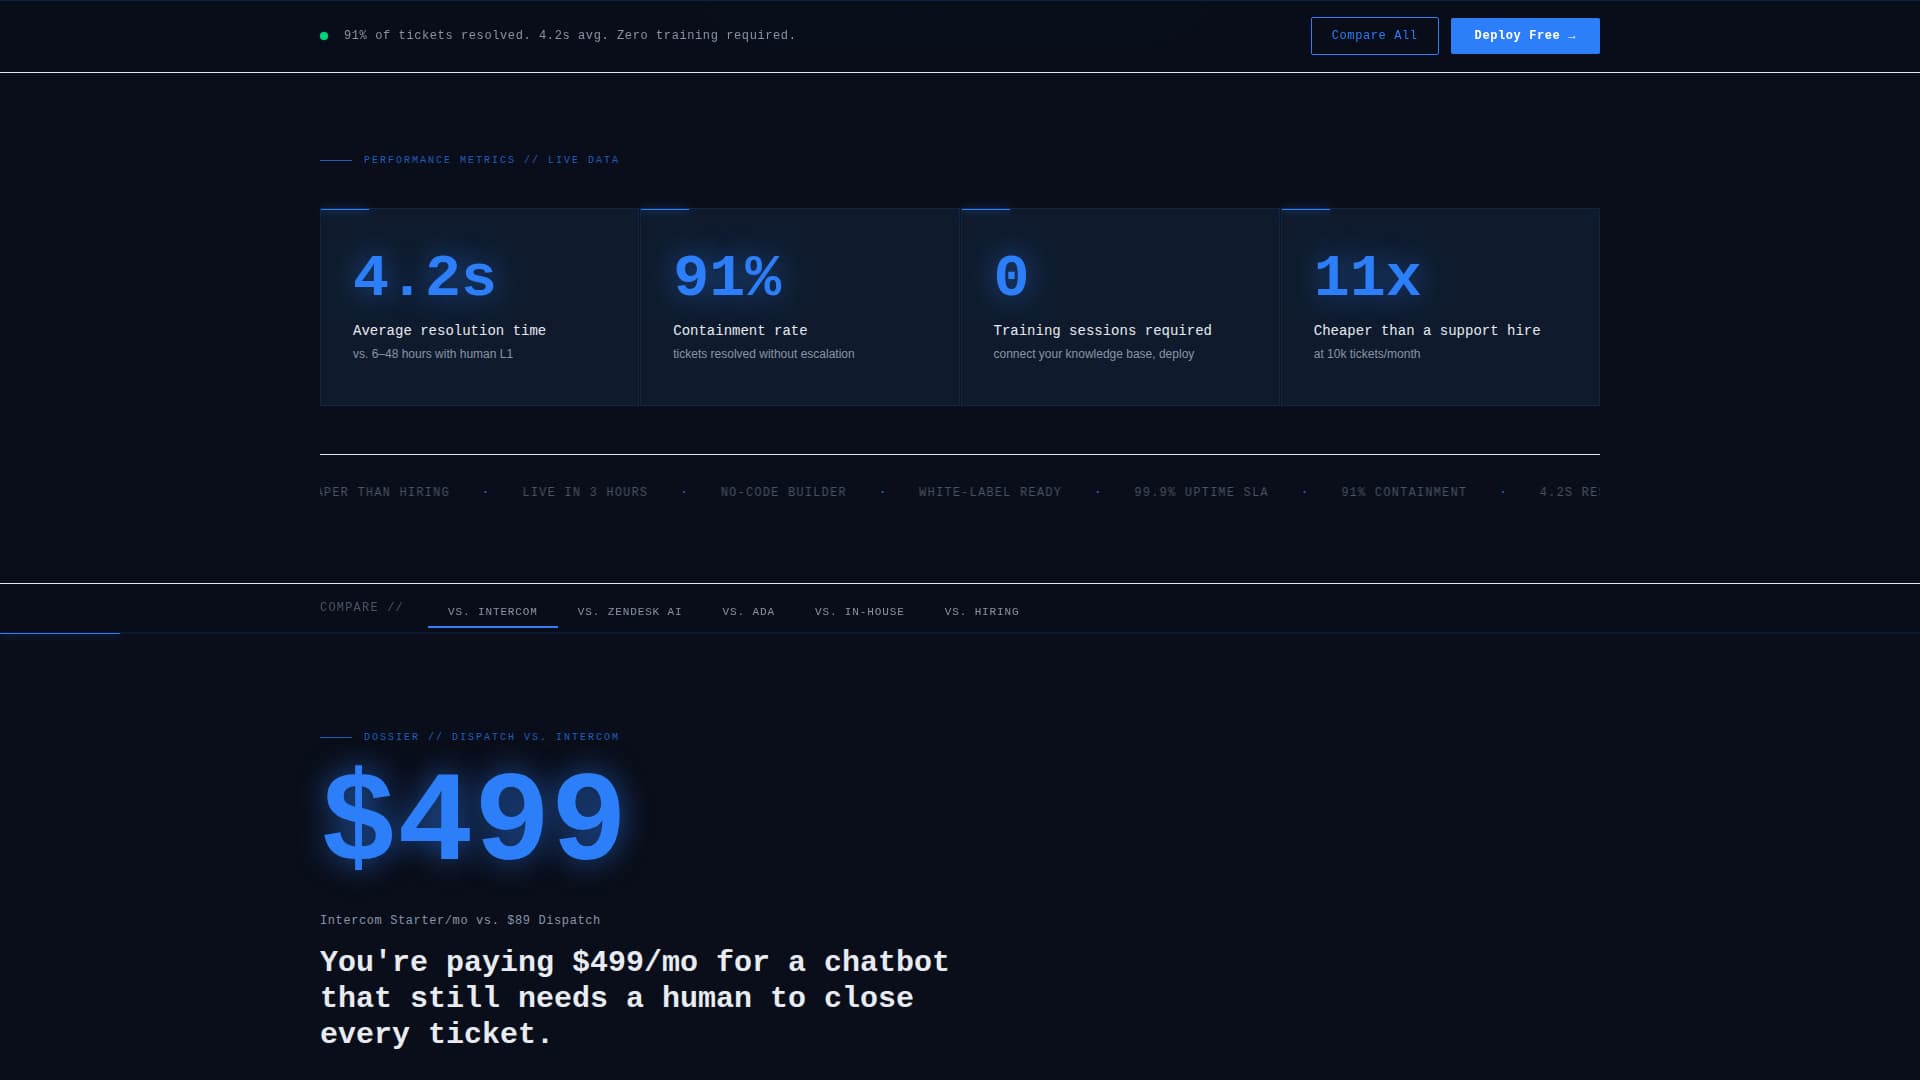Click 'Containment rate' label

[x=740, y=330]
